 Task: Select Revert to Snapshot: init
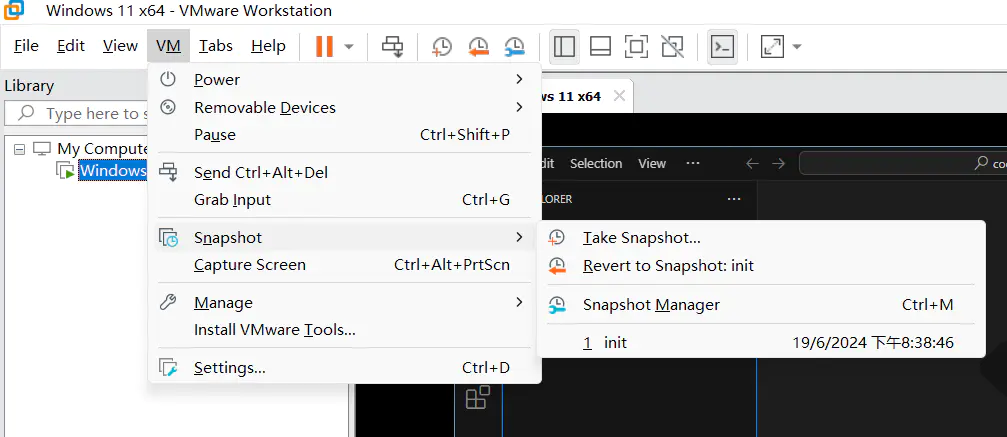tap(761, 265)
